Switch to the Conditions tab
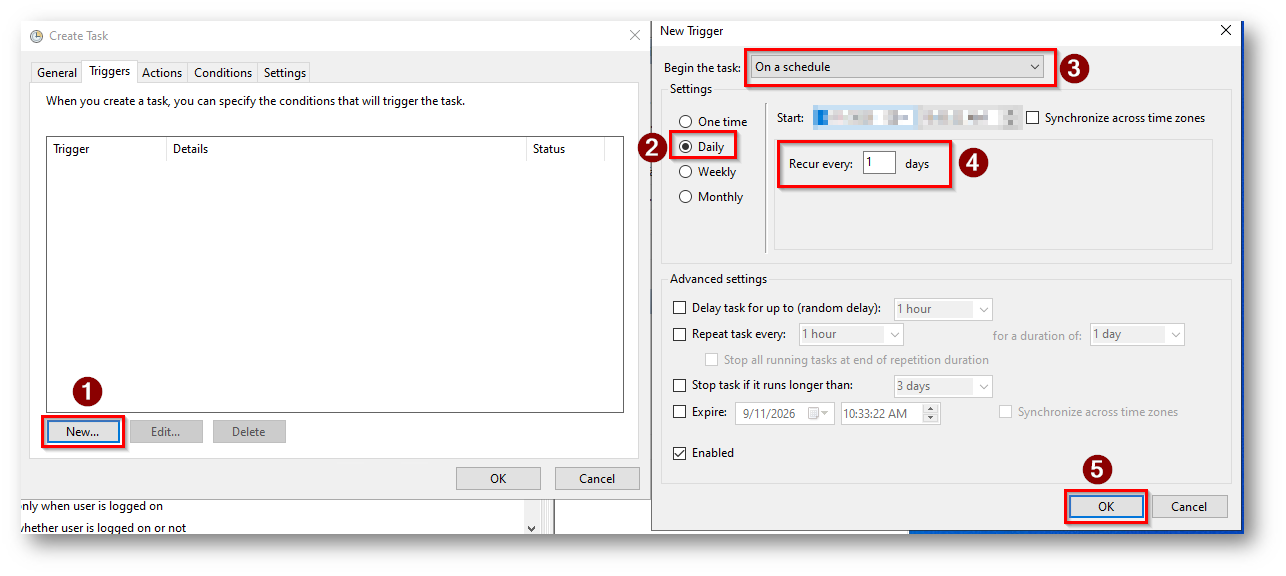 tap(223, 73)
